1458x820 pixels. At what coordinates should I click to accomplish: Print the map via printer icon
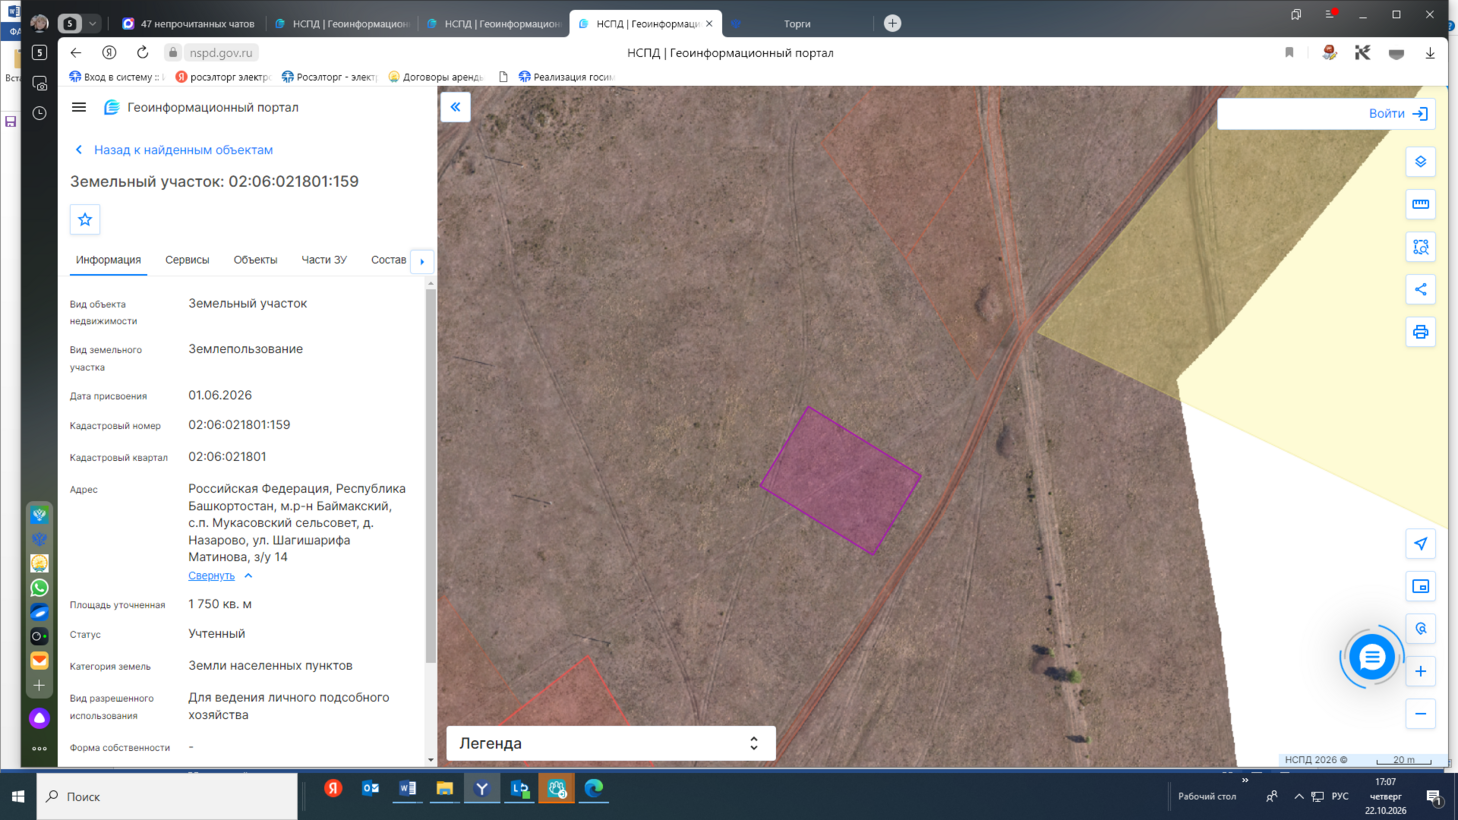(1420, 332)
